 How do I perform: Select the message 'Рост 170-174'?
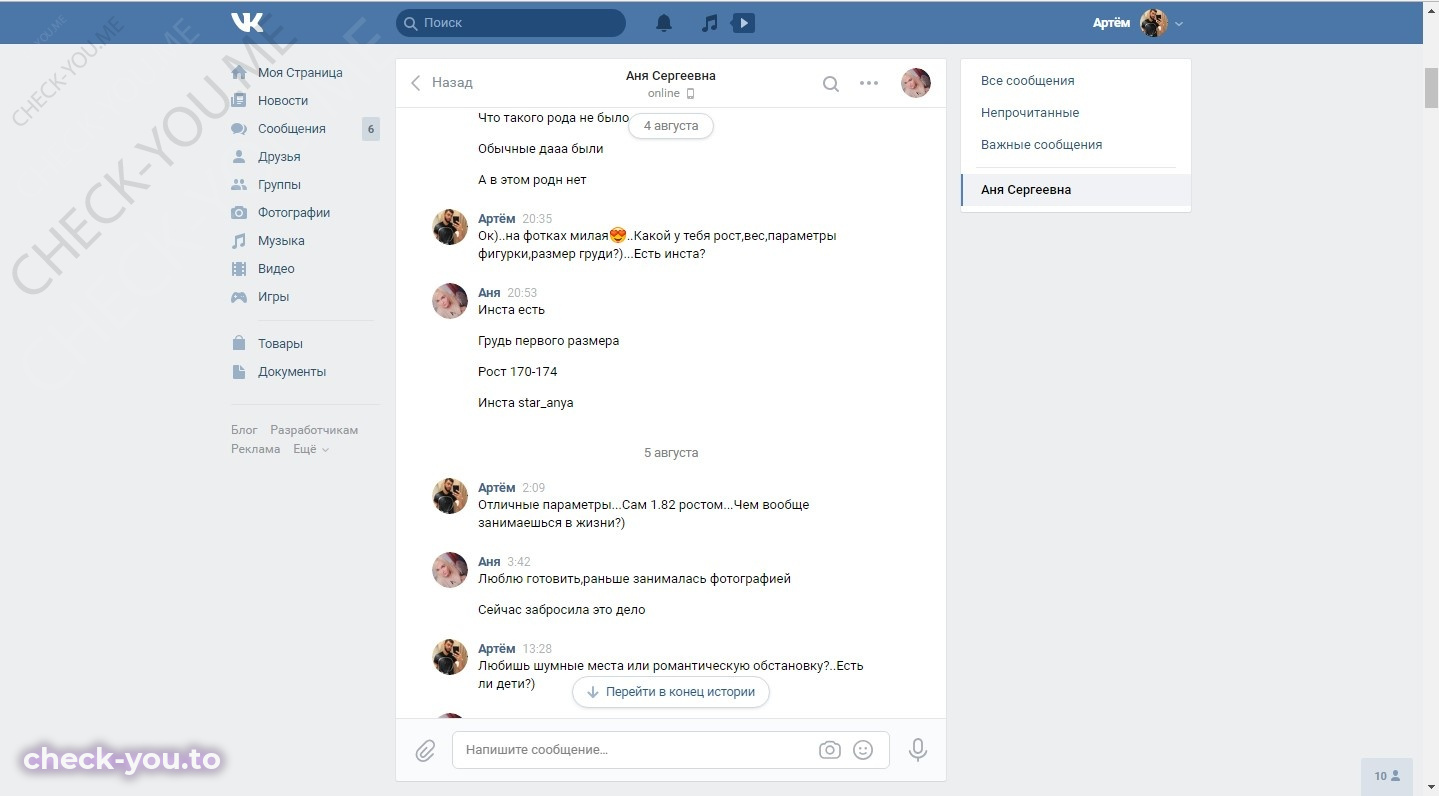pos(518,372)
